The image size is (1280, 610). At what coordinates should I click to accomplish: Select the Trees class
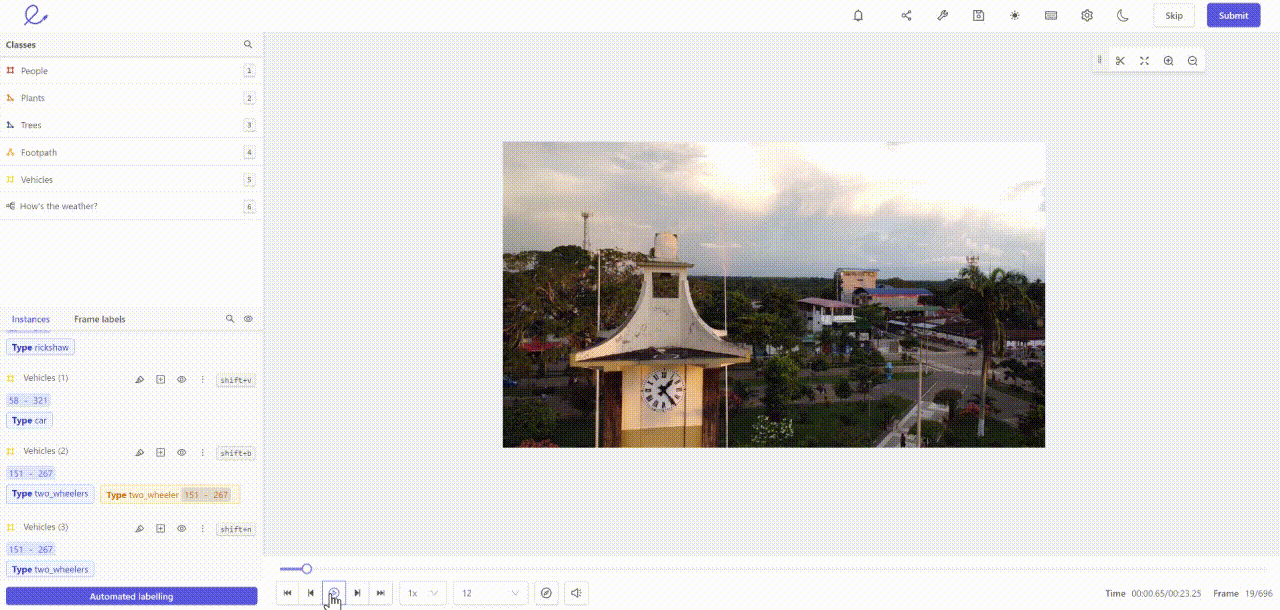131,125
